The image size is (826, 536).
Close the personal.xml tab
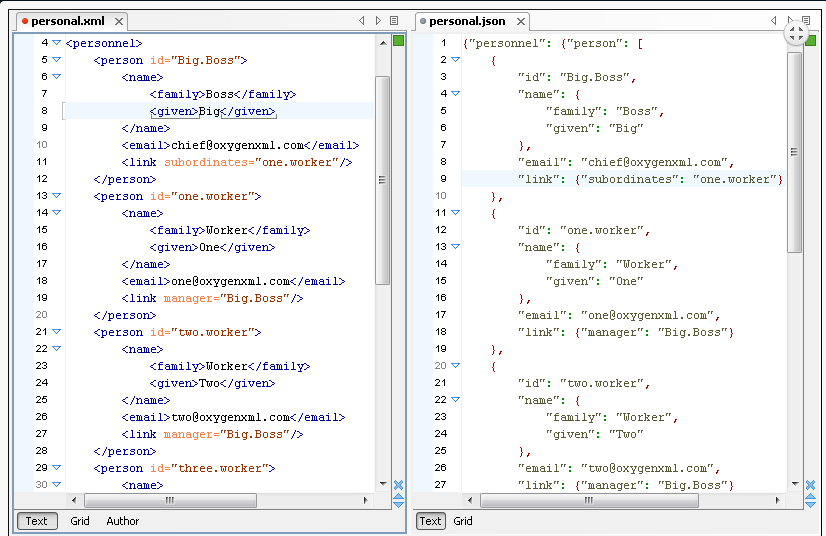click(x=118, y=21)
